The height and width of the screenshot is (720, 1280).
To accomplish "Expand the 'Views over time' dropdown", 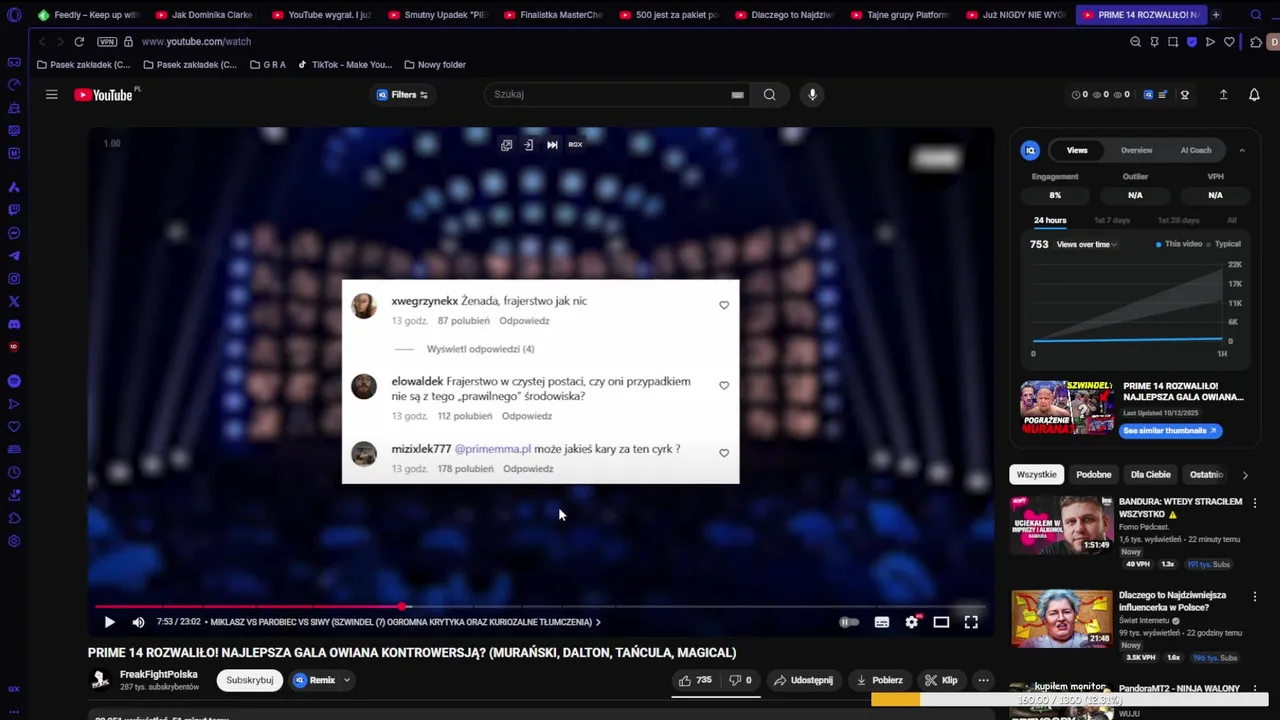I will tap(1088, 245).
